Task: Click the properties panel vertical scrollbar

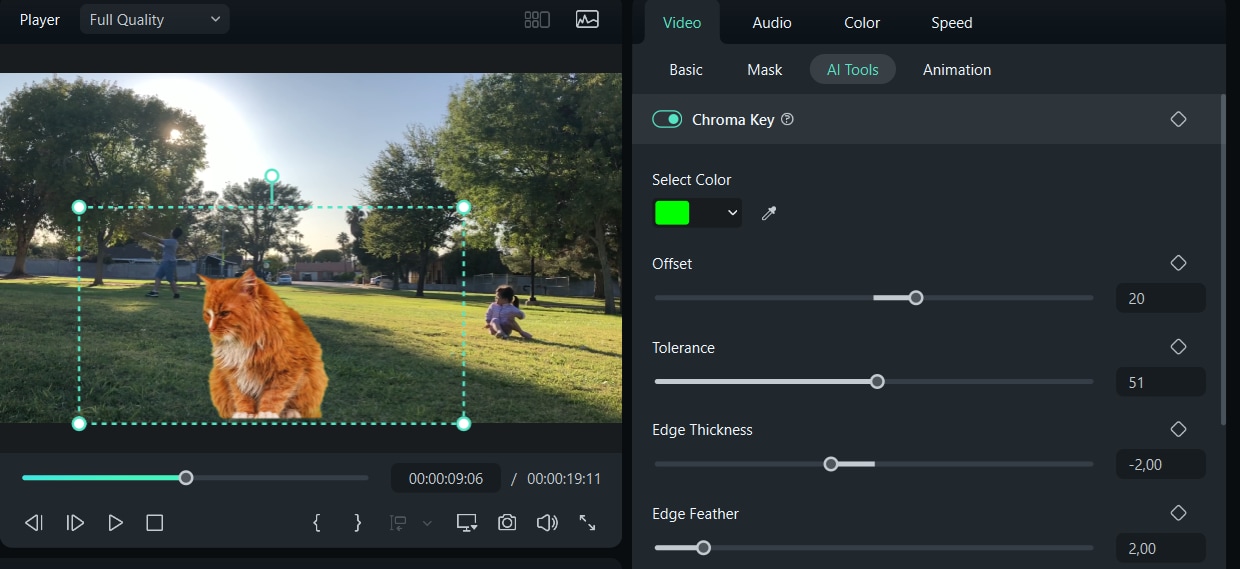Action: 1222,258
